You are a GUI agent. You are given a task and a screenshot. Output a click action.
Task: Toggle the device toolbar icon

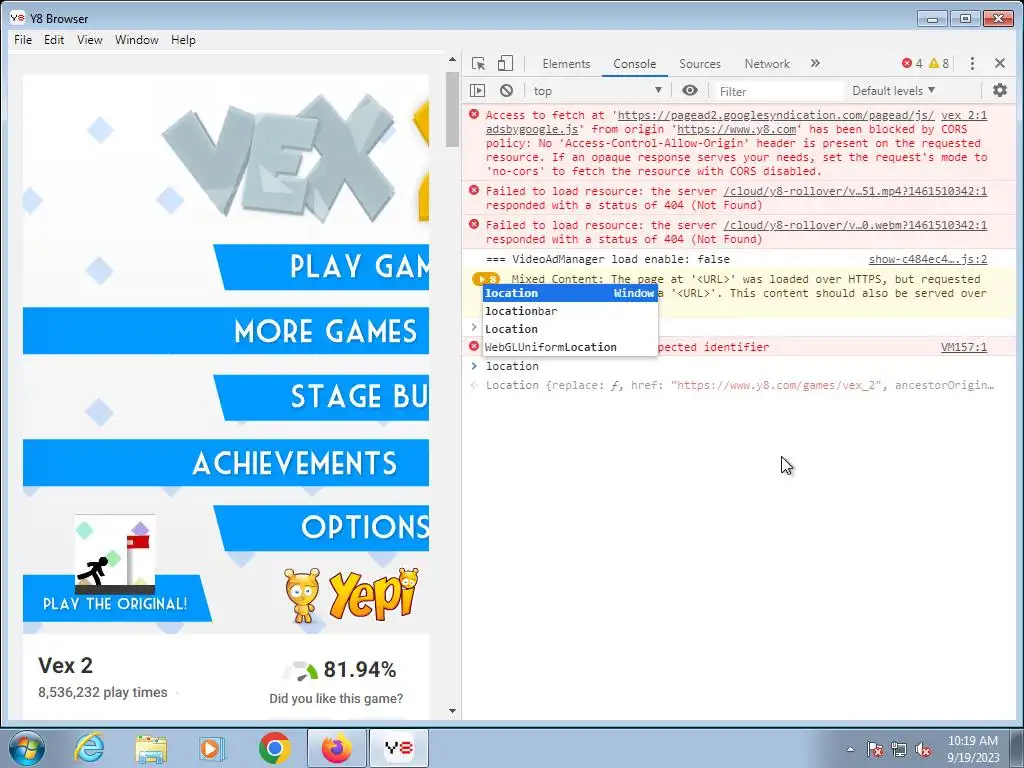coord(505,63)
